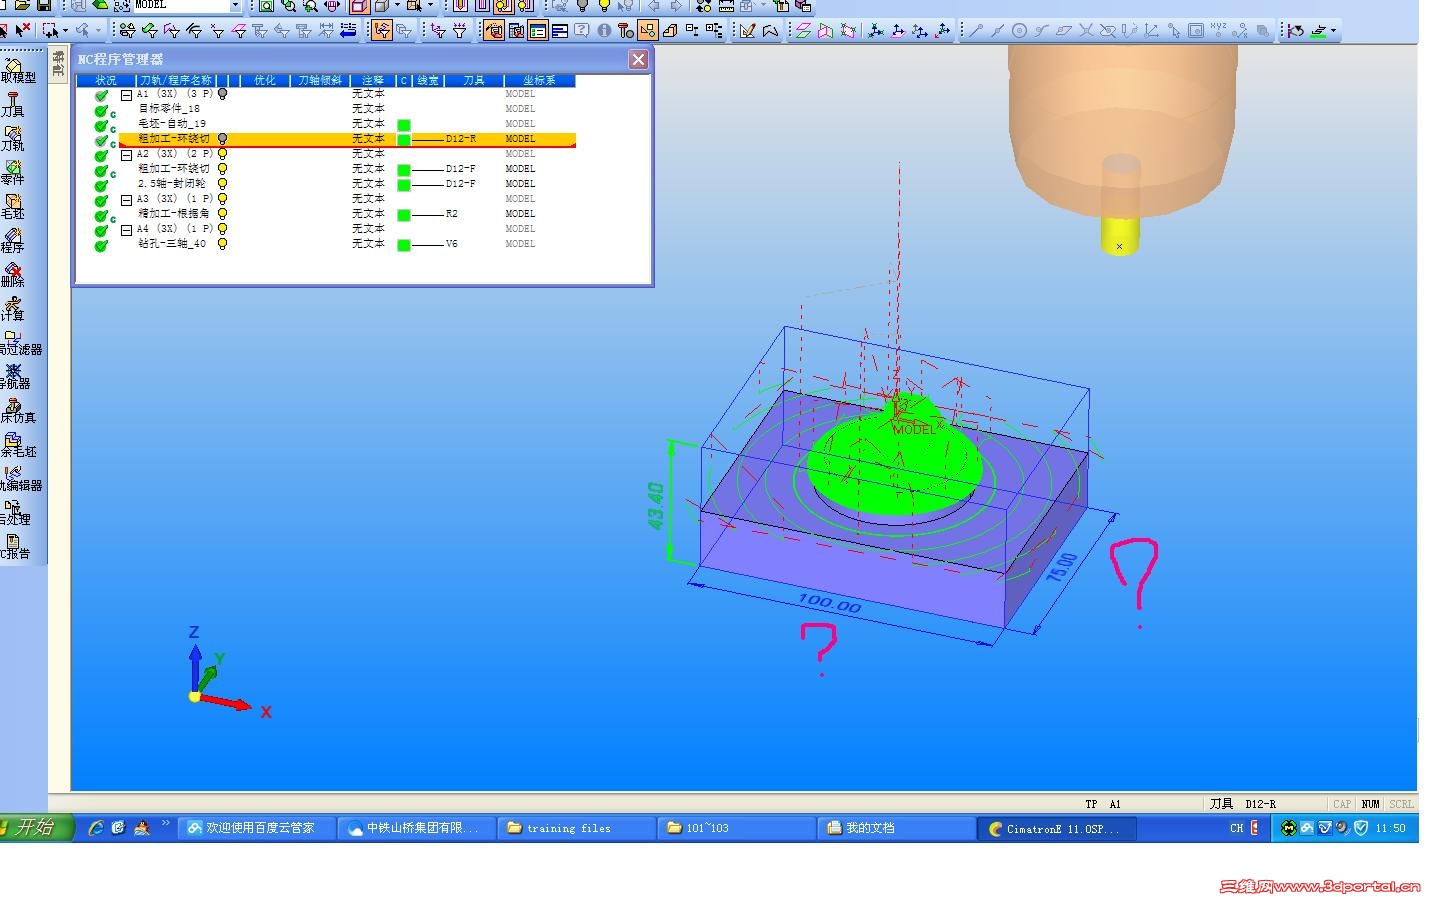Viewport: 1440px width, 900px height.
Task: Collapse the A4 (3X) toolpath tree node
Action: tap(127, 230)
